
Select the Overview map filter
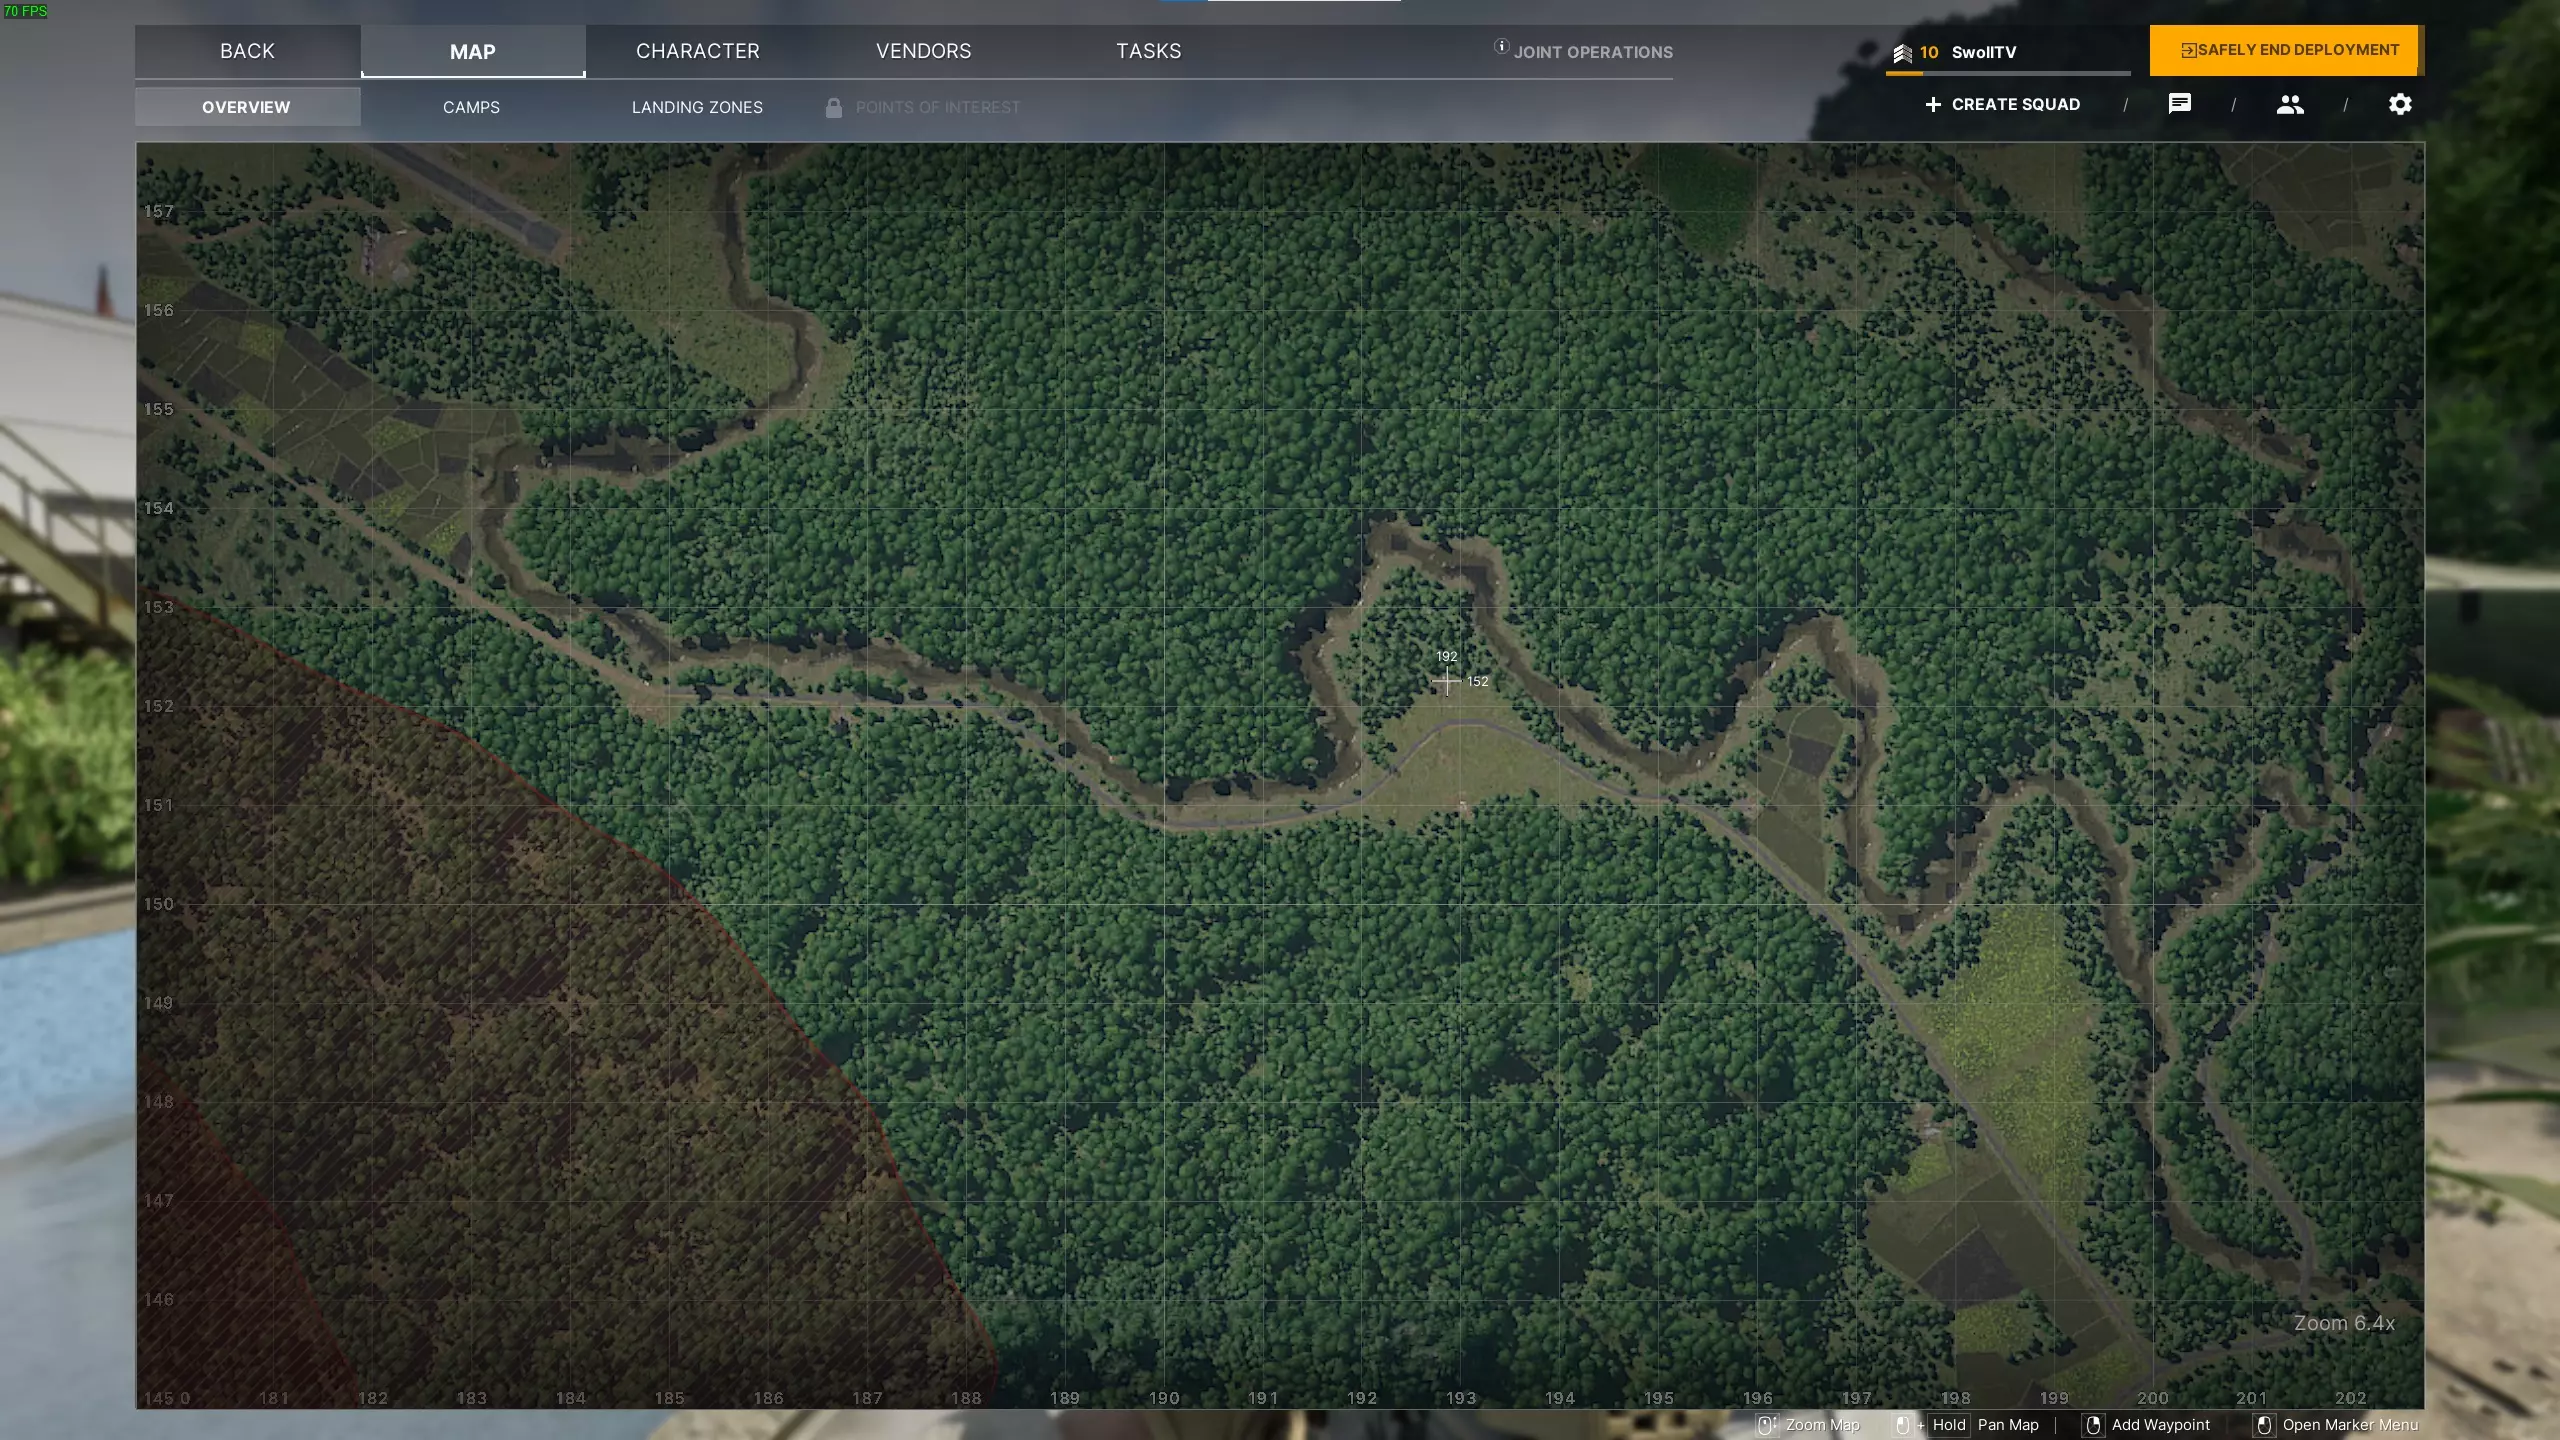(x=246, y=107)
